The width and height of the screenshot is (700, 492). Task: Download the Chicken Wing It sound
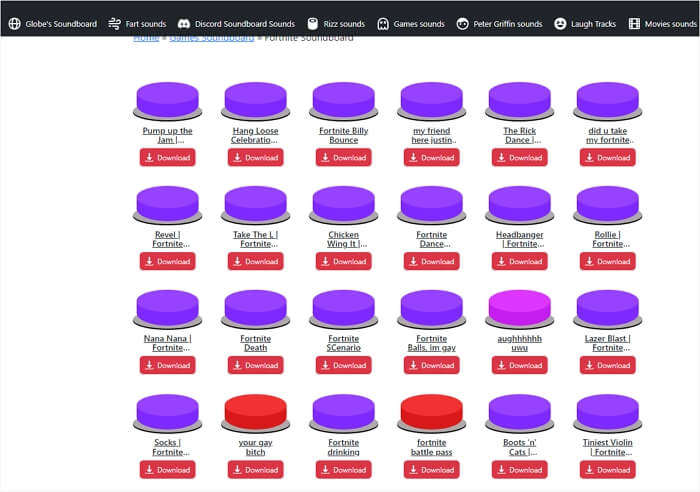pos(343,261)
